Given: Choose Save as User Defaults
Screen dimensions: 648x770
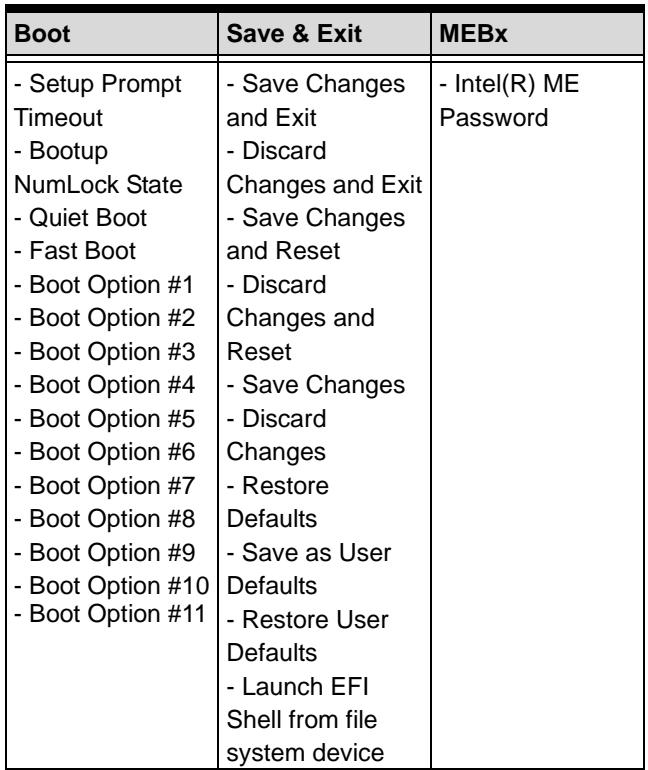Looking at the screenshot, I should (309, 569).
